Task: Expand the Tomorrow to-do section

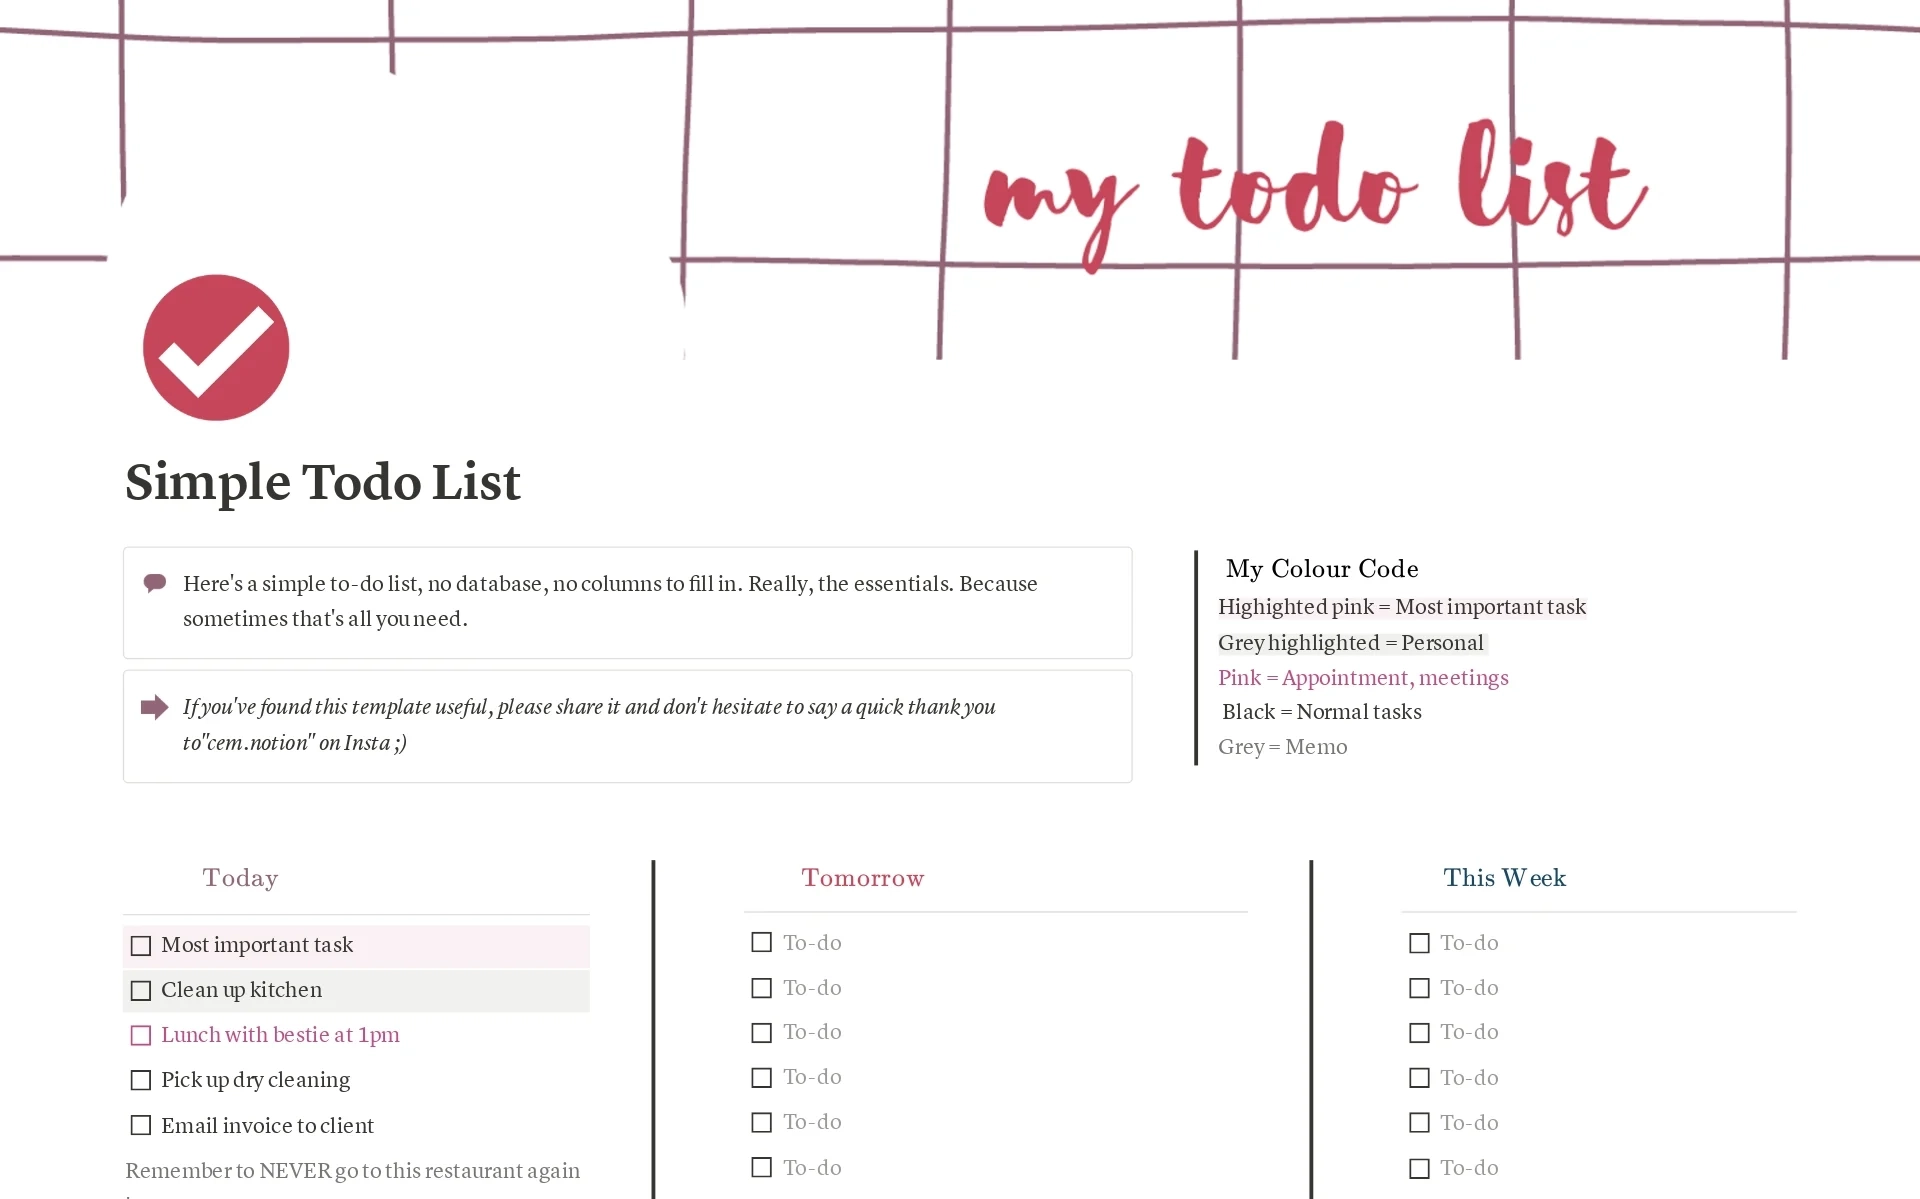Action: 862,877
